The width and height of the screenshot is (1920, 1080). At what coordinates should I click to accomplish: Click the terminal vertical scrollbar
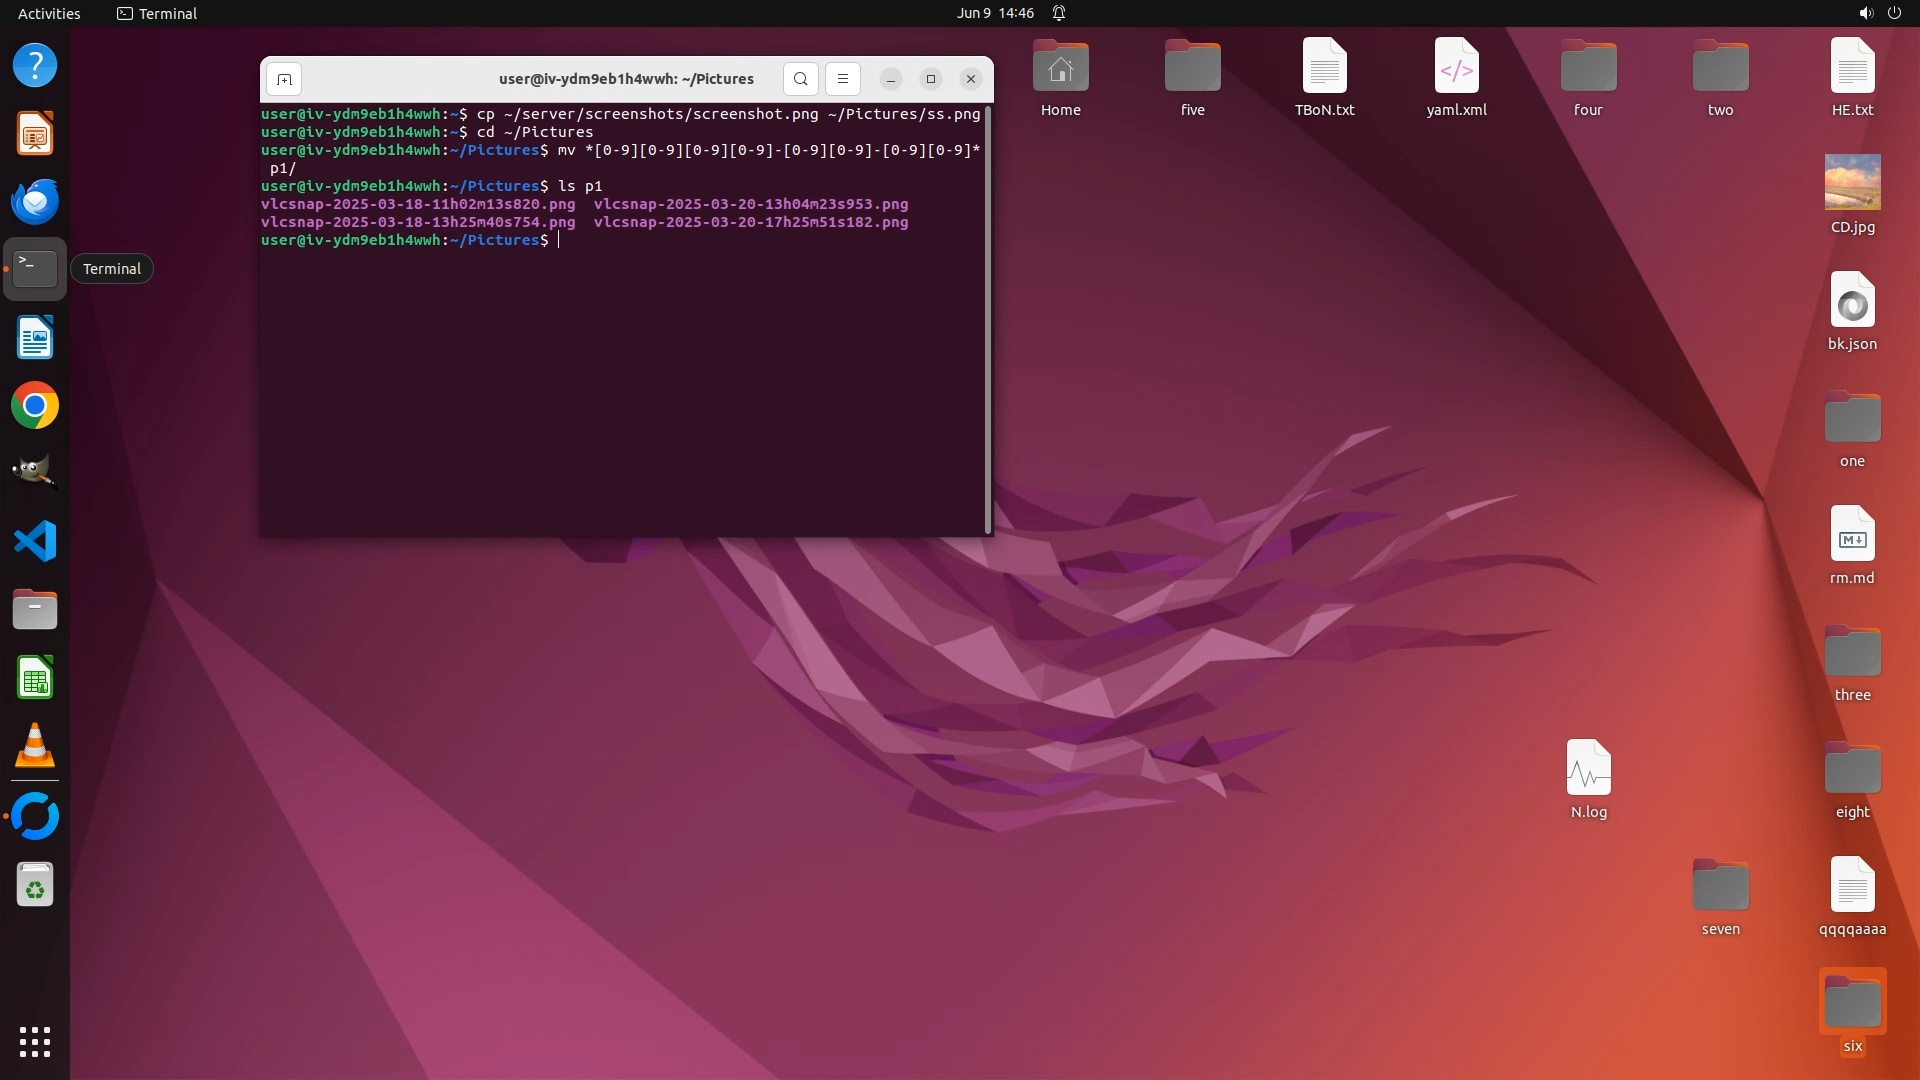(988, 320)
